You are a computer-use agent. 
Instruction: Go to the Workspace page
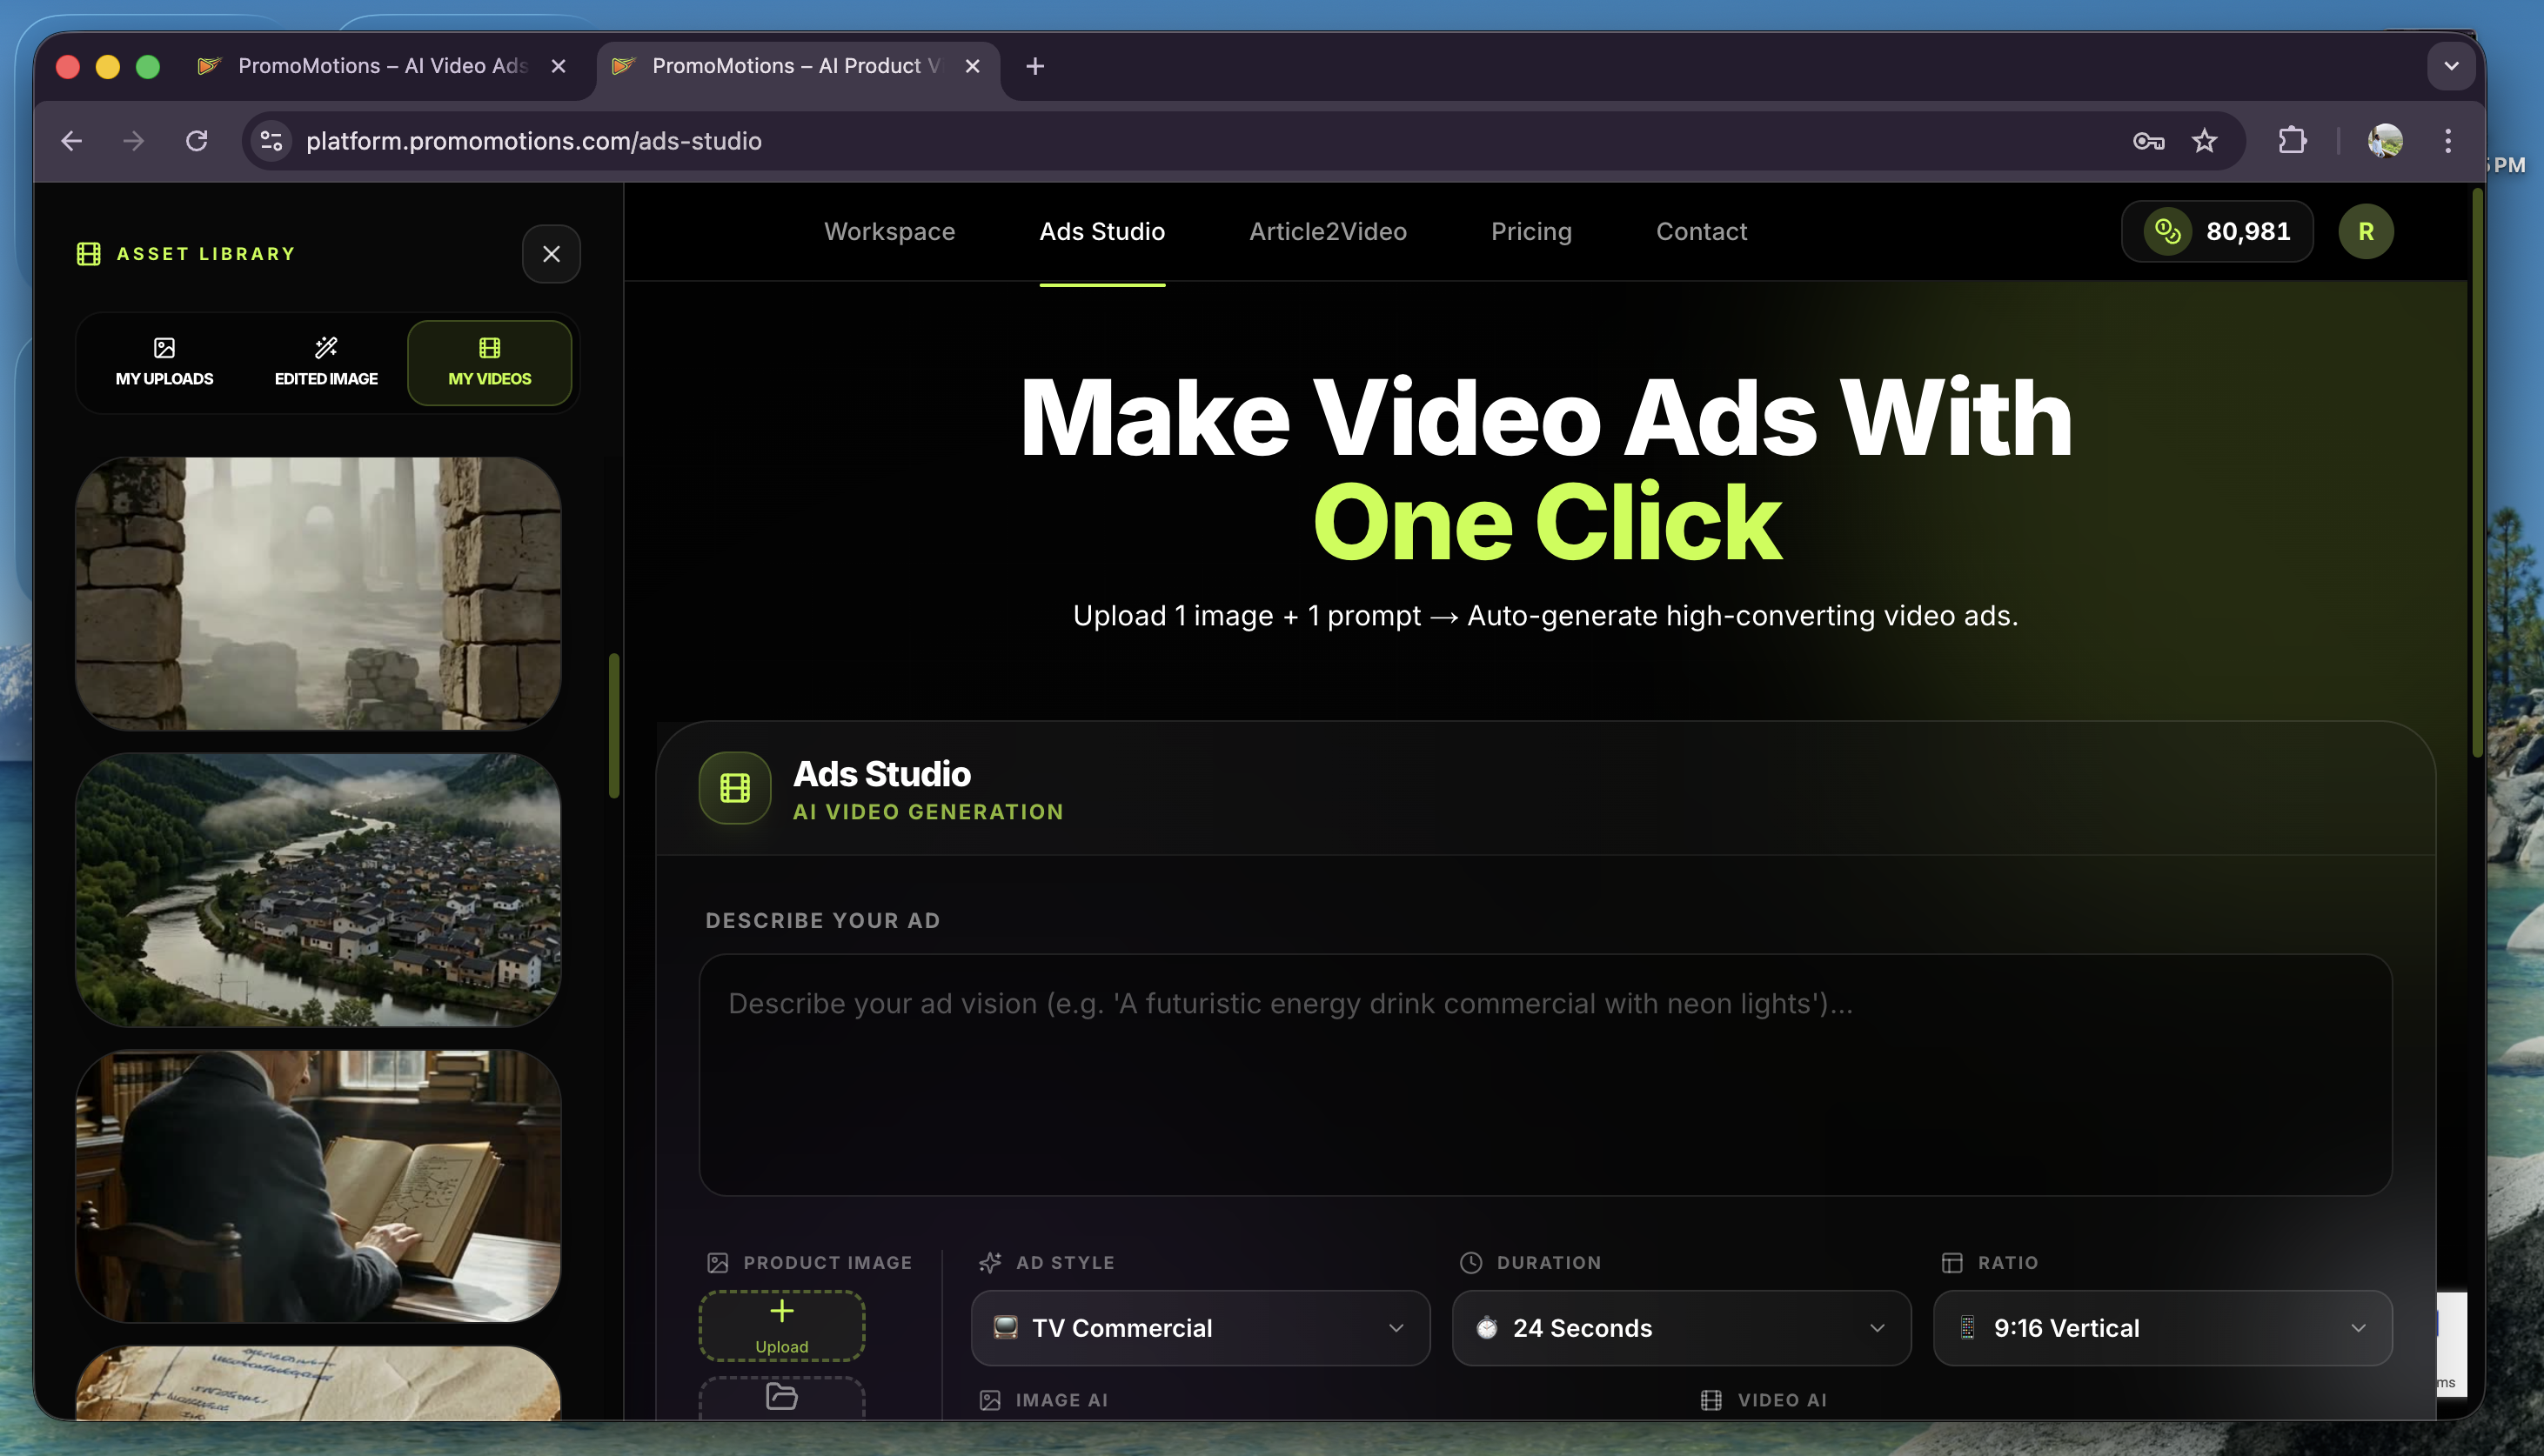889,232
